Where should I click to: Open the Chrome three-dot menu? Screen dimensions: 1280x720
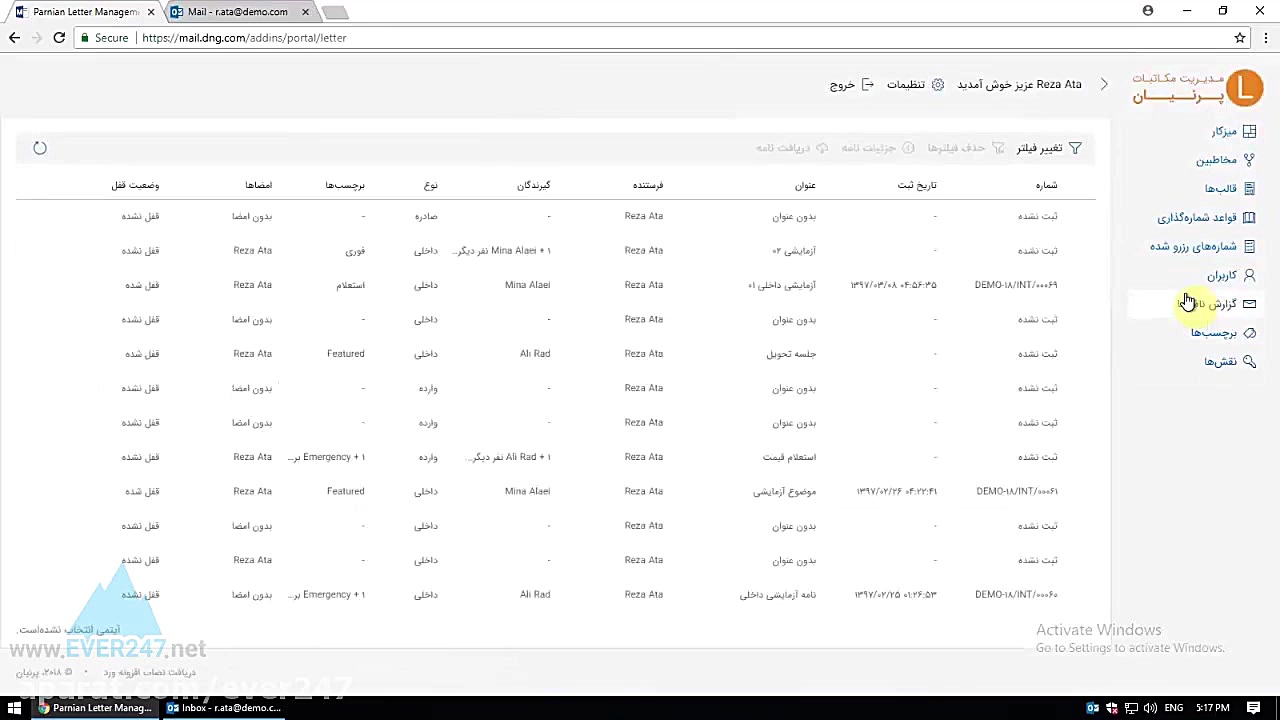[x=1264, y=38]
